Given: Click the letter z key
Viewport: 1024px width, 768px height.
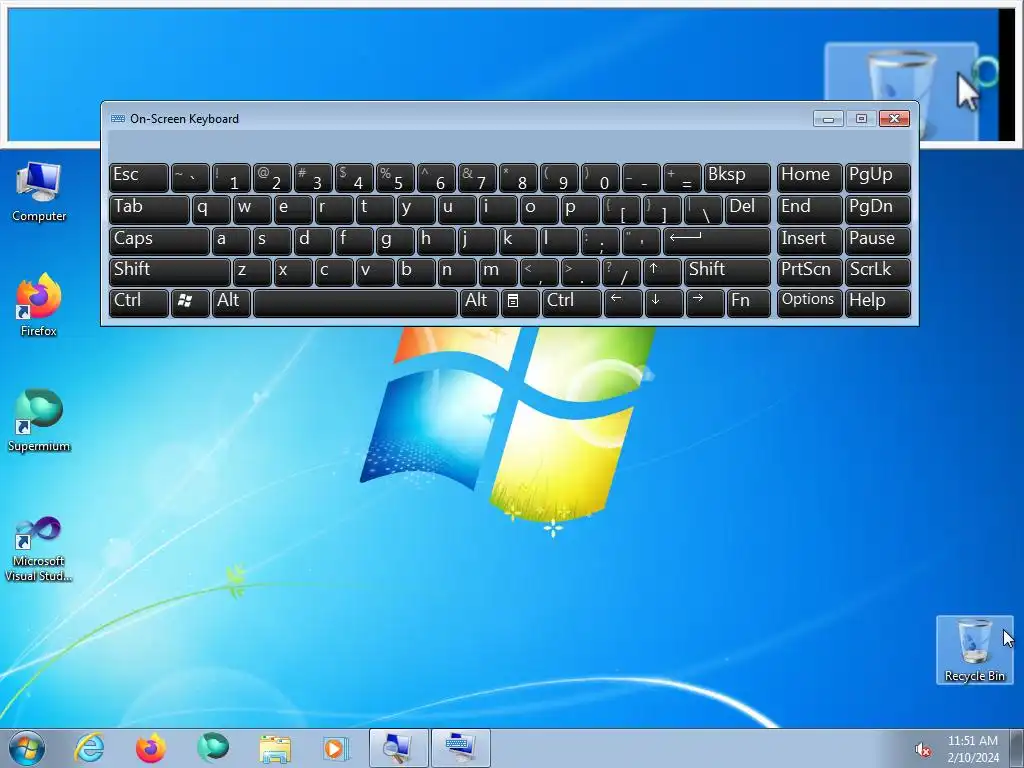Looking at the screenshot, I should coord(252,272).
